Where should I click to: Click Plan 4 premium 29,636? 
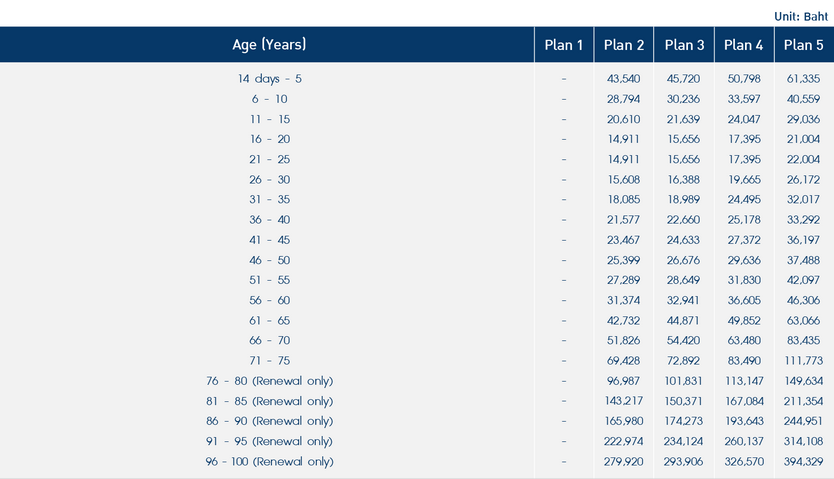pyautogui.click(x=744, y=260)
